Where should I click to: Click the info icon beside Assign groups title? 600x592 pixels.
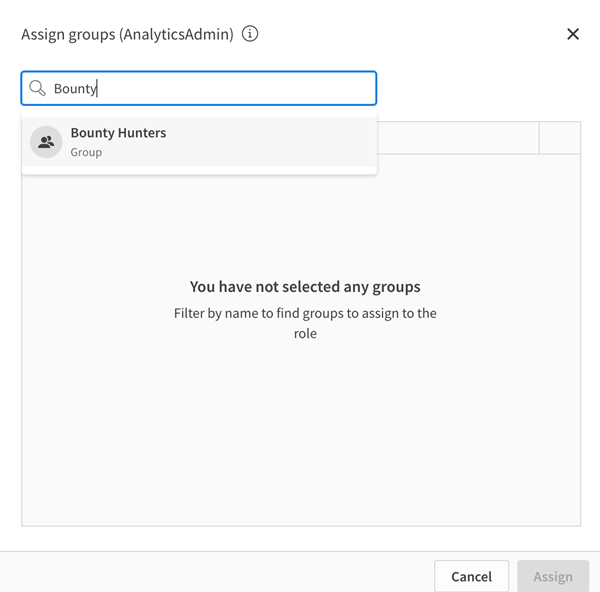coord(250,34)
